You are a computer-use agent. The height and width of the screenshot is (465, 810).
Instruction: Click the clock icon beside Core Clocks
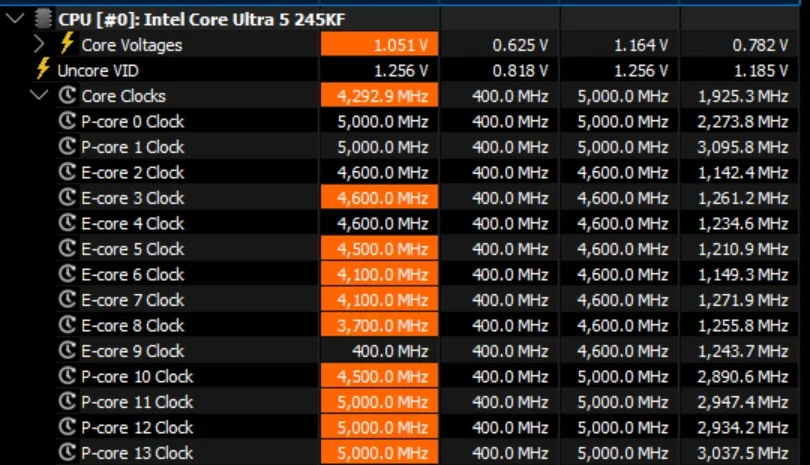tap(68, 96)
